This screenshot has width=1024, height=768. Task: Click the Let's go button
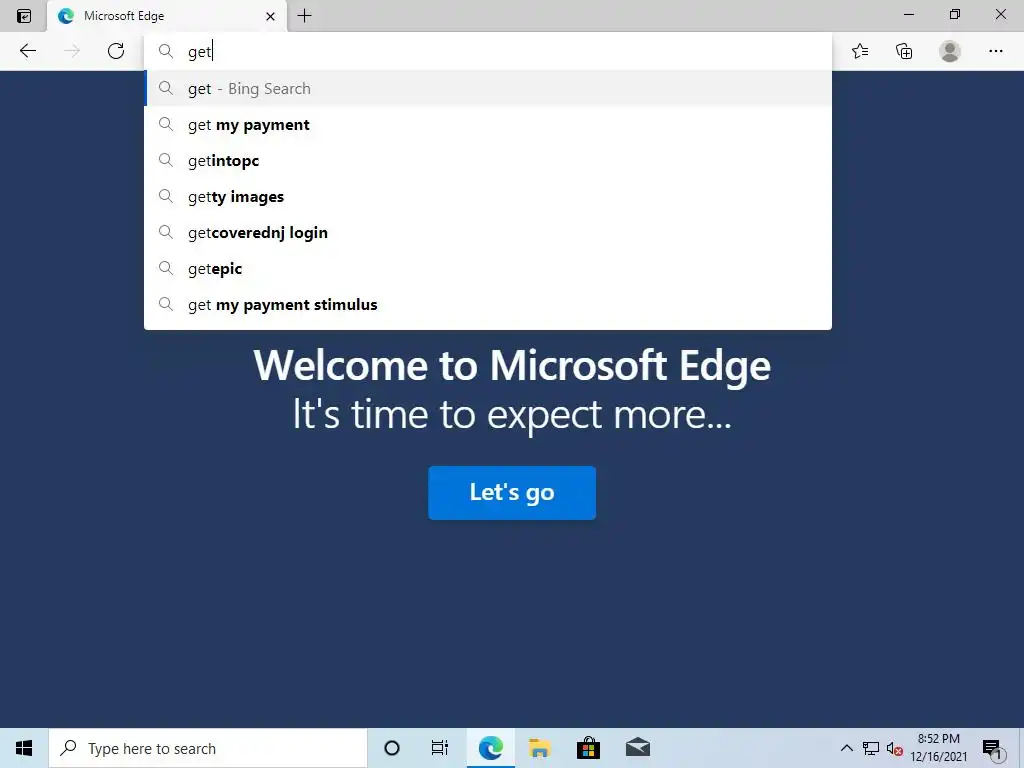pyautogui.click(x=512, y=492)
